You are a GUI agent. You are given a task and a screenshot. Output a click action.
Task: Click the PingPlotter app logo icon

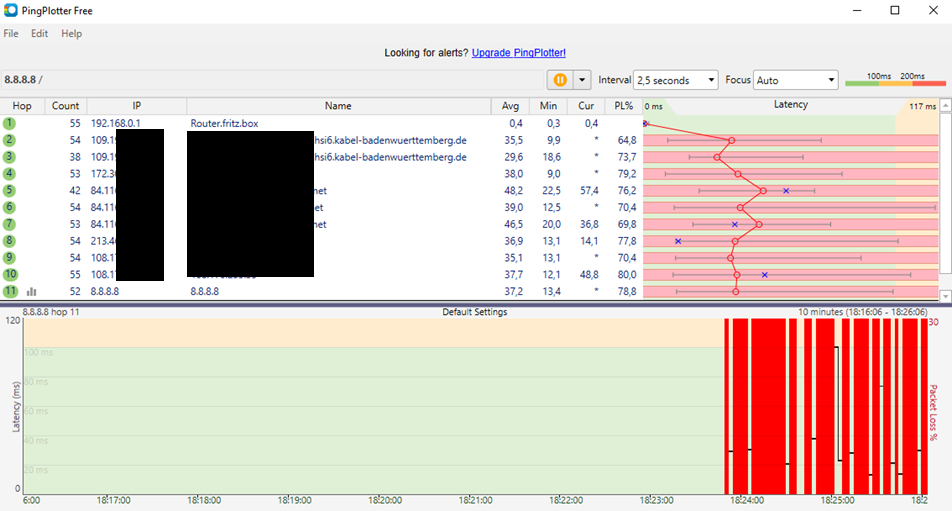tap(10, 10)
